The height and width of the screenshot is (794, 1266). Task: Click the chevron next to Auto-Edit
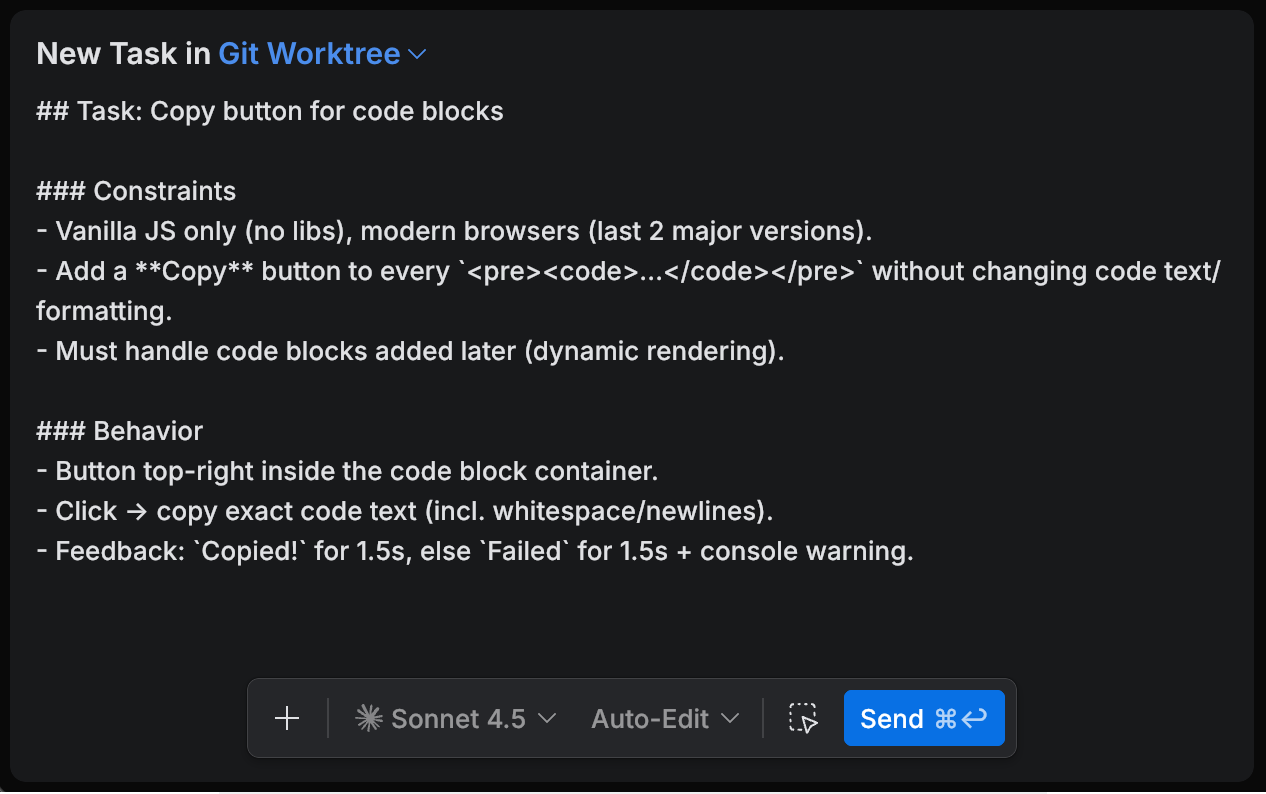[x=730, y=718]
